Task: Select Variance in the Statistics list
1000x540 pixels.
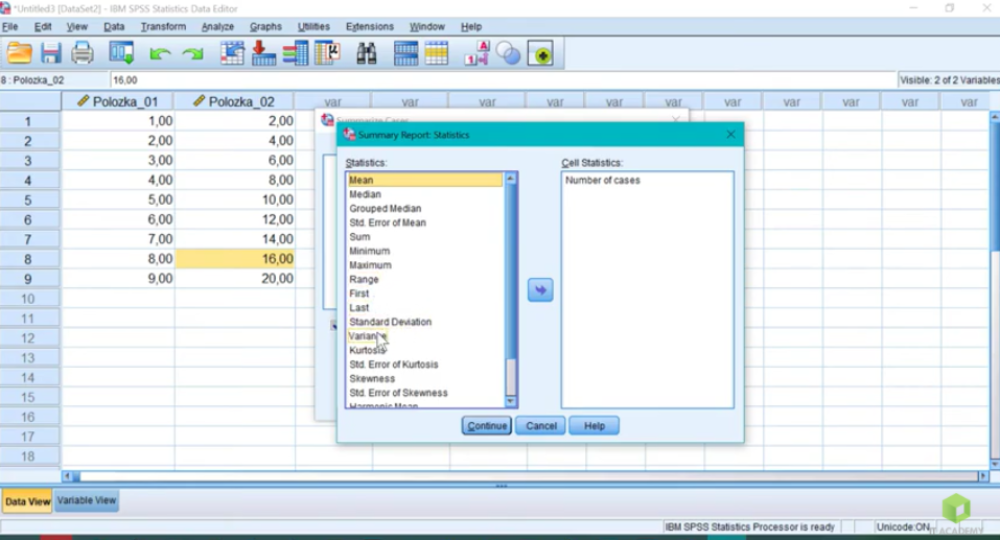Action: [365, 337]
